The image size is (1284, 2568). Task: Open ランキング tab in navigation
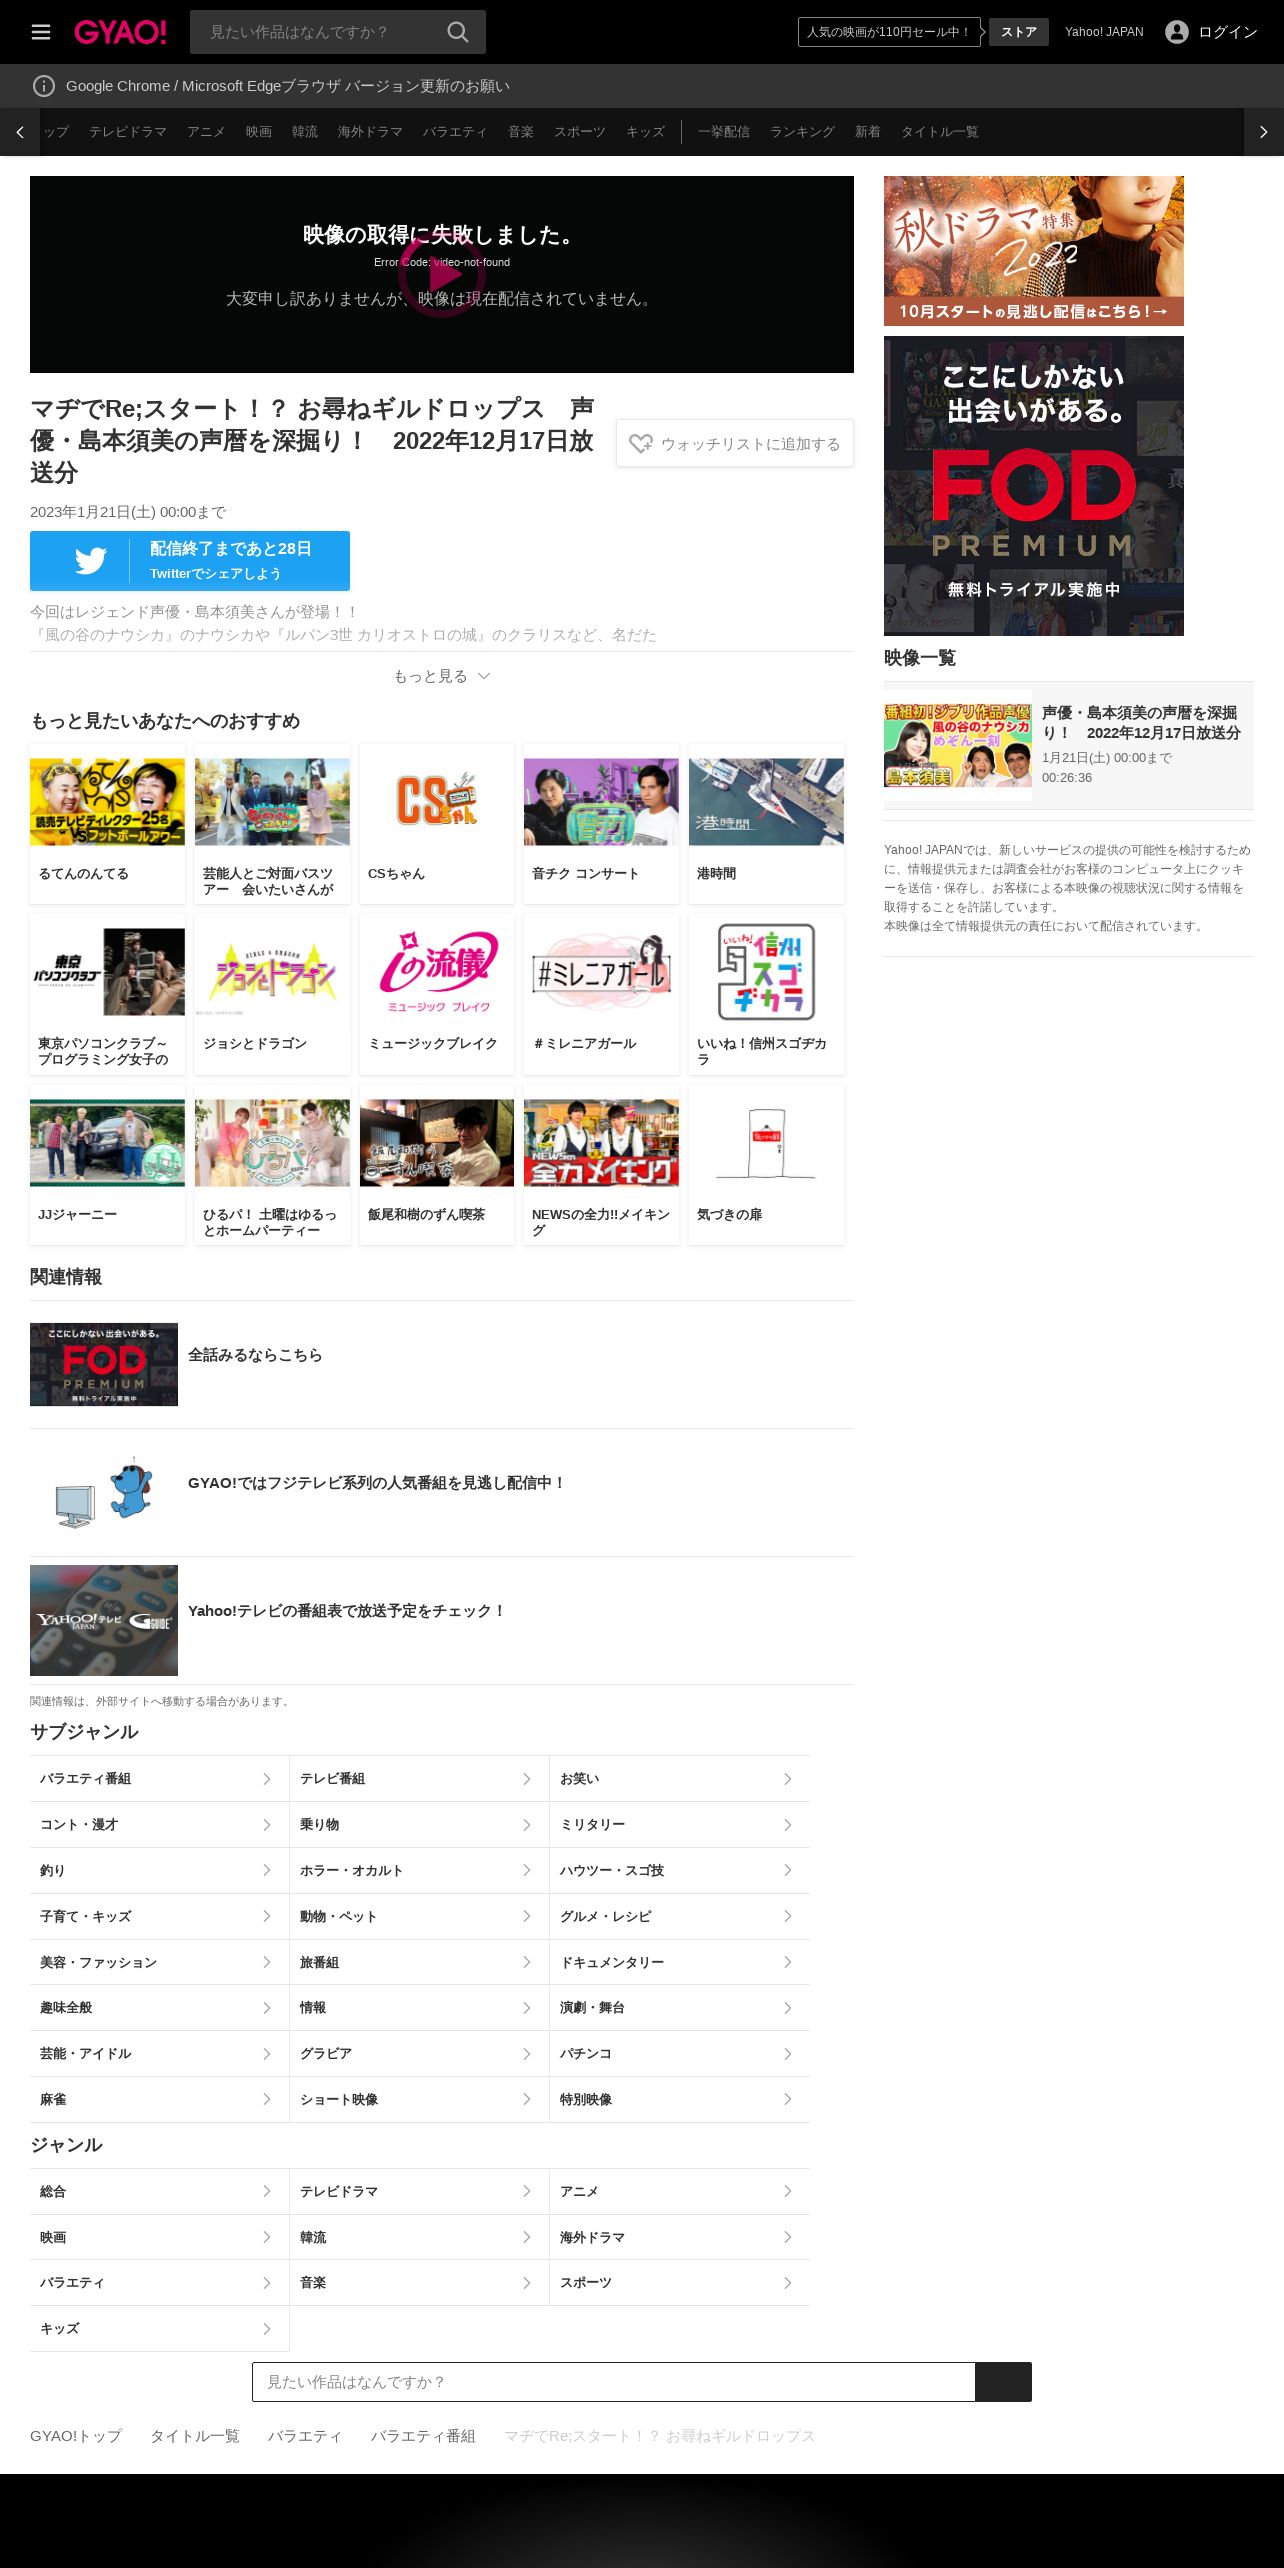pos(802,132)
